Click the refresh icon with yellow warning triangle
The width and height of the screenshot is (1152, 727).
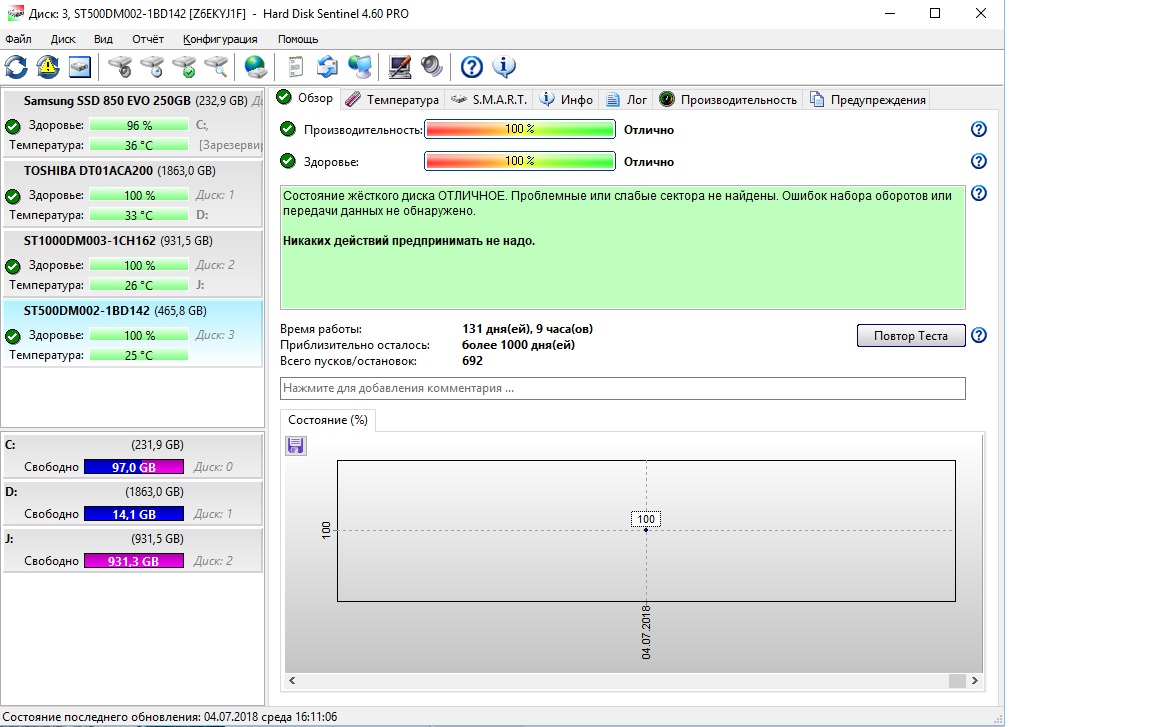[x=48, y=67]
